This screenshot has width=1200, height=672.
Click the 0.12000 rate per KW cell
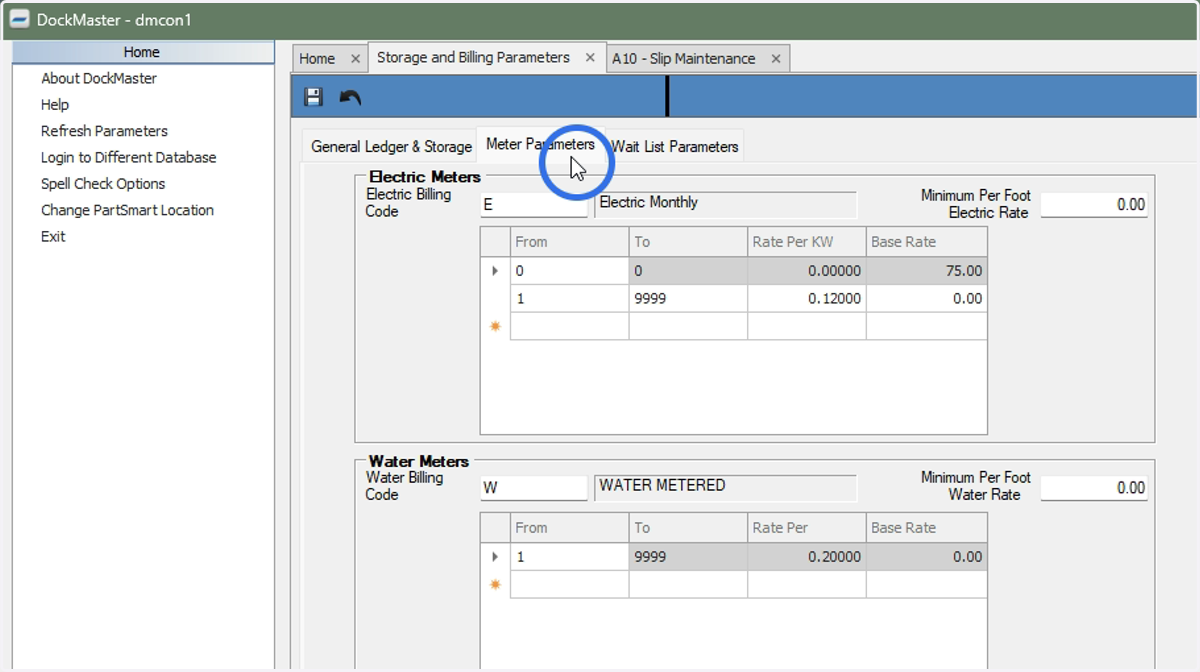click(x=806, y=299)
